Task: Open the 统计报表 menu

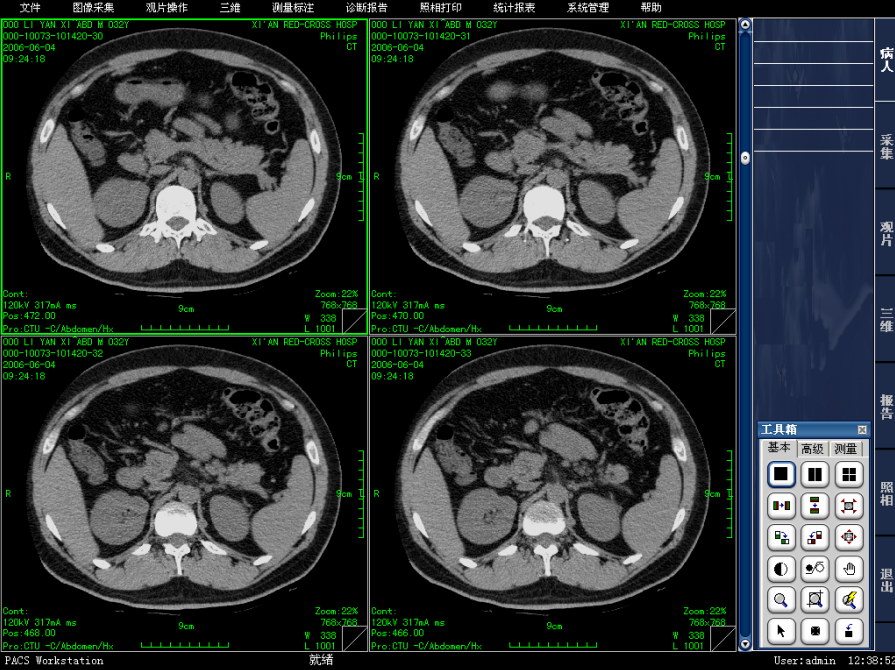Action: point(514,7)
